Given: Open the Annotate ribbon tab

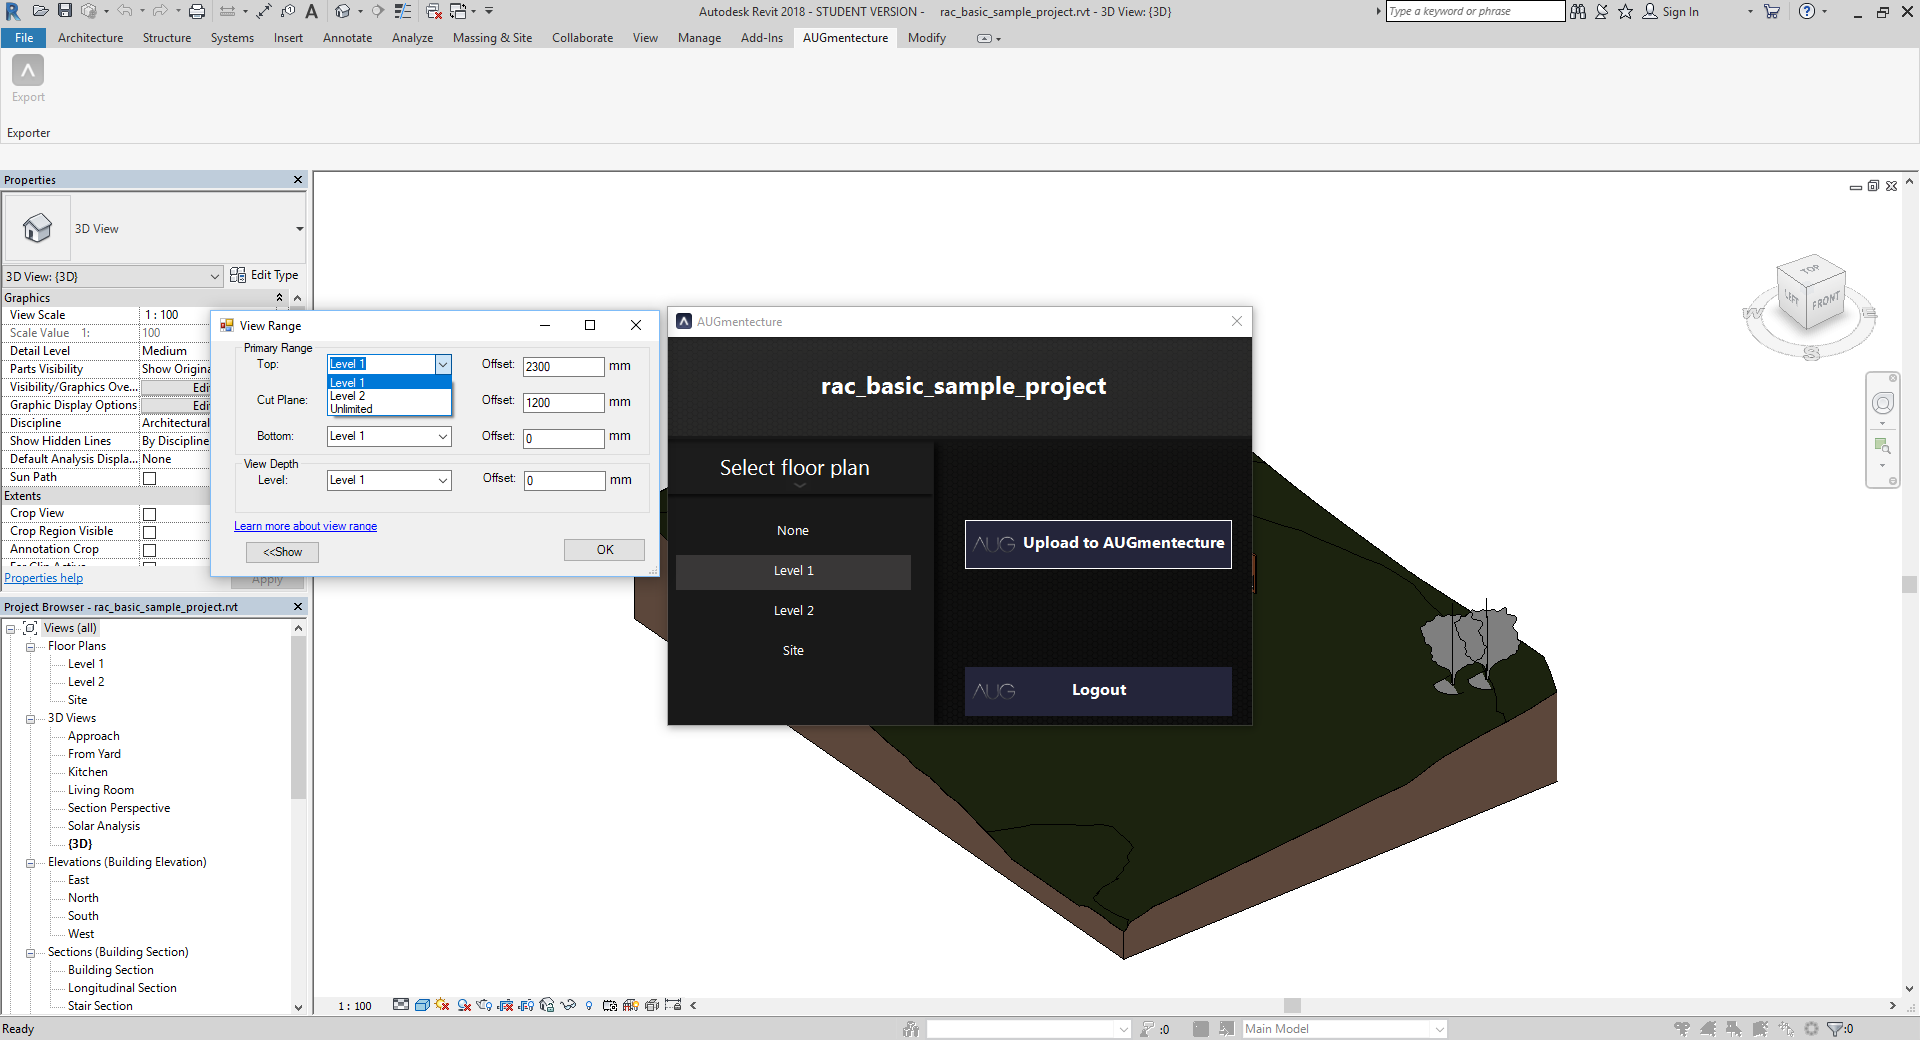Looking at the screenshot, I should click(x=347, y=38).
